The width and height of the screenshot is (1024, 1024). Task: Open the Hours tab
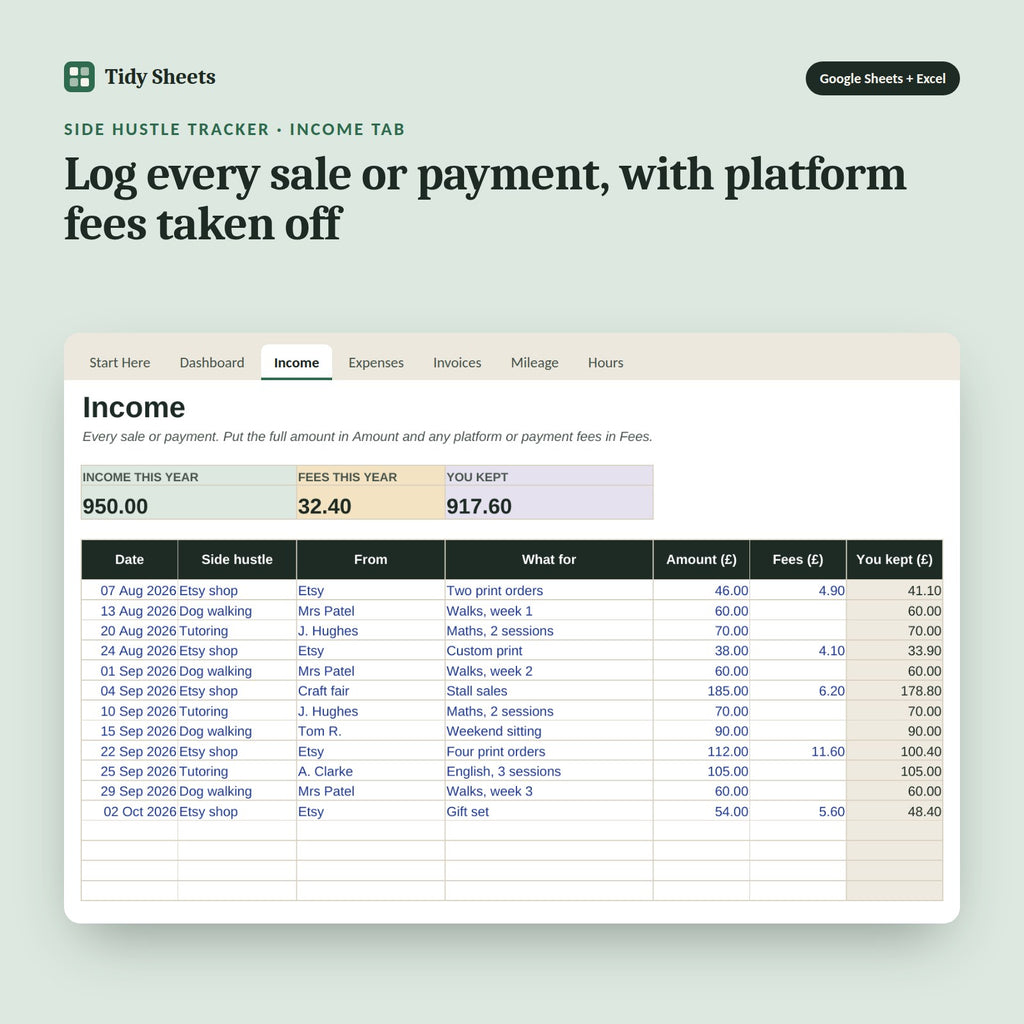click(605, 362)
